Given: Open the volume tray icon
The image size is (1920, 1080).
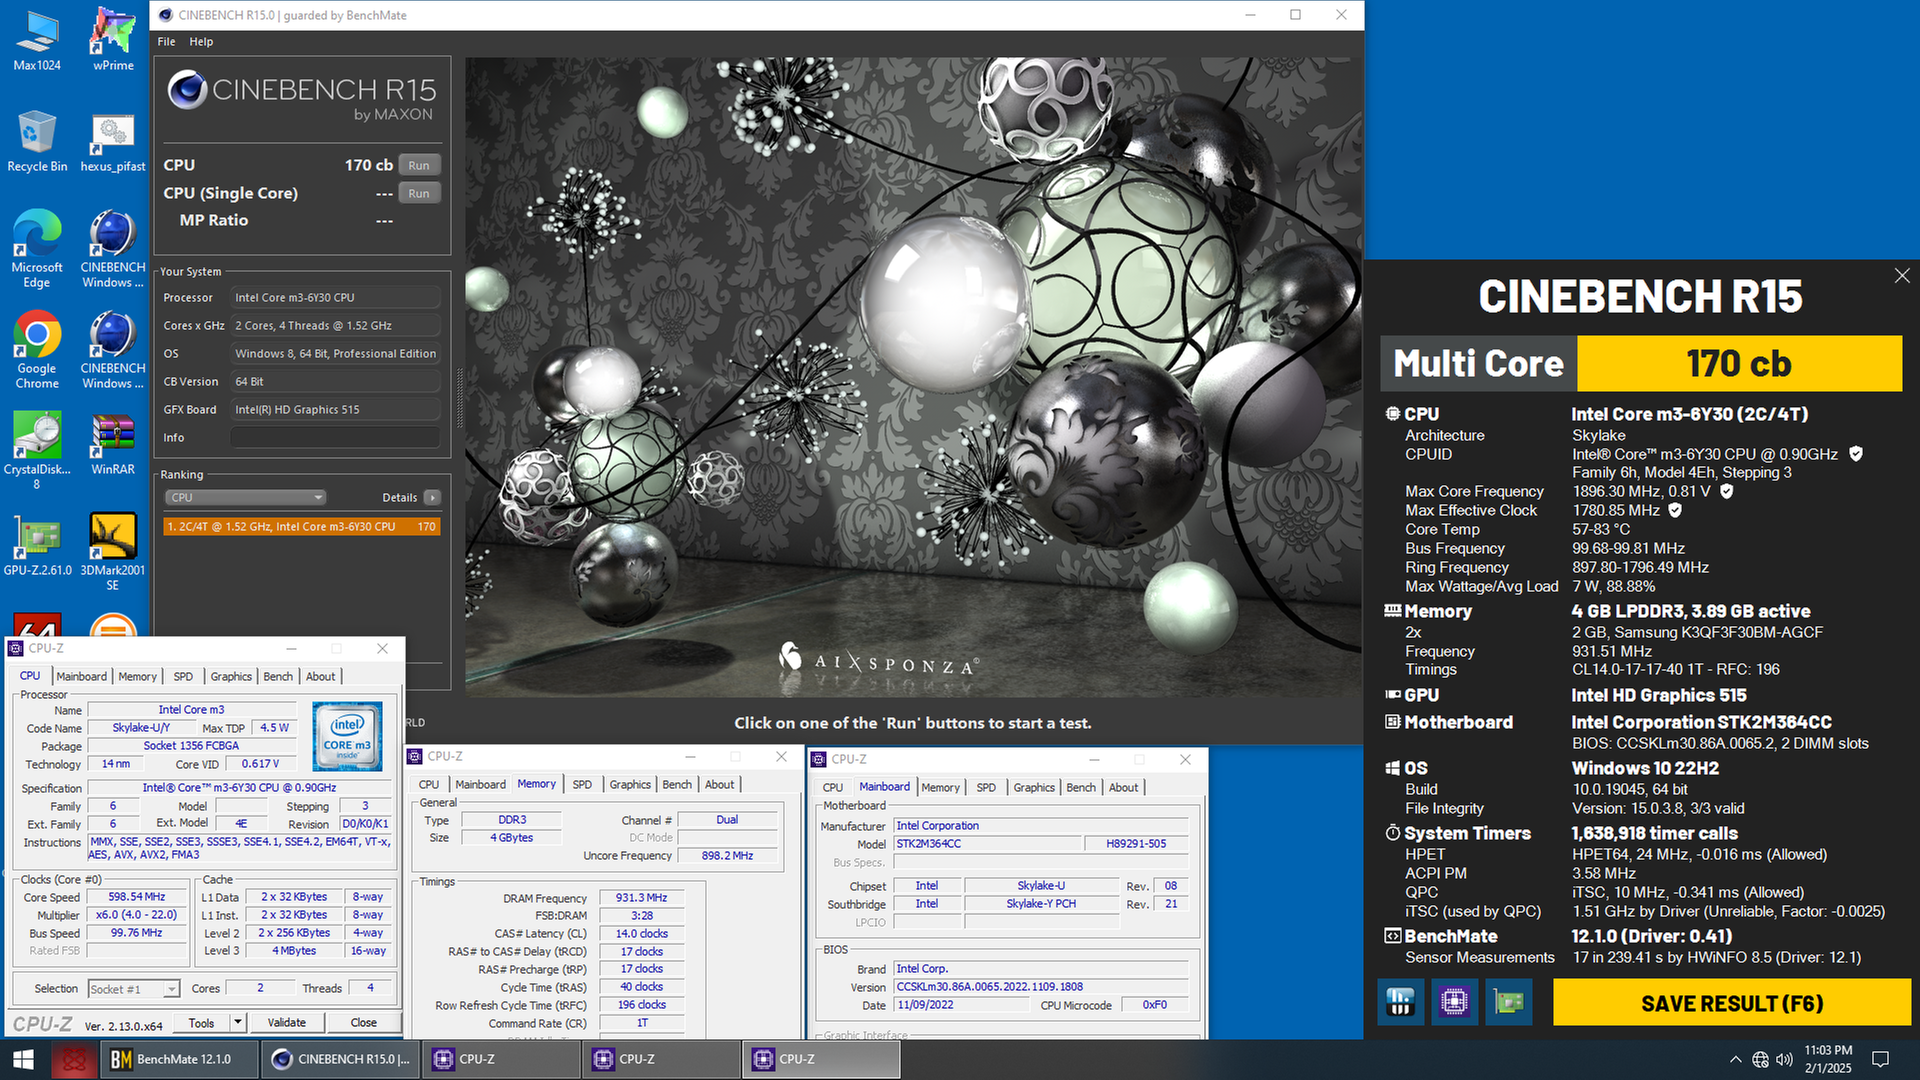Looking at the screenshot, I should tap(1784, 1059).
